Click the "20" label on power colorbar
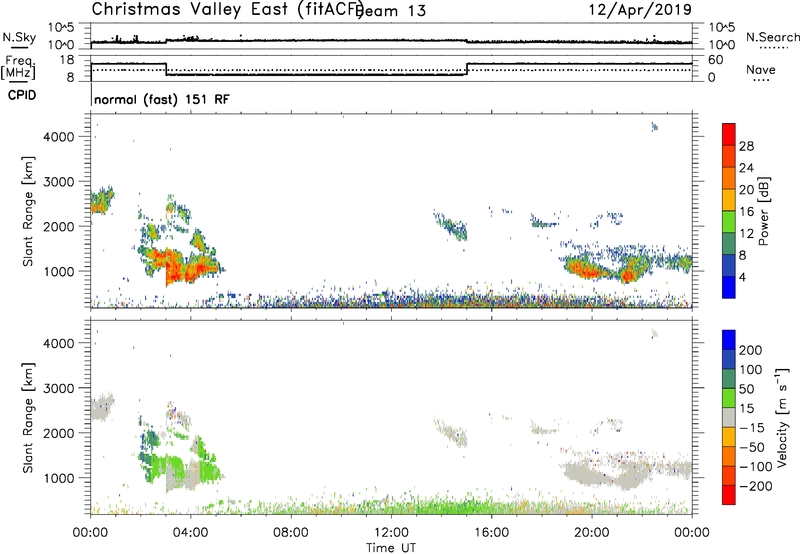 [746, 190]
